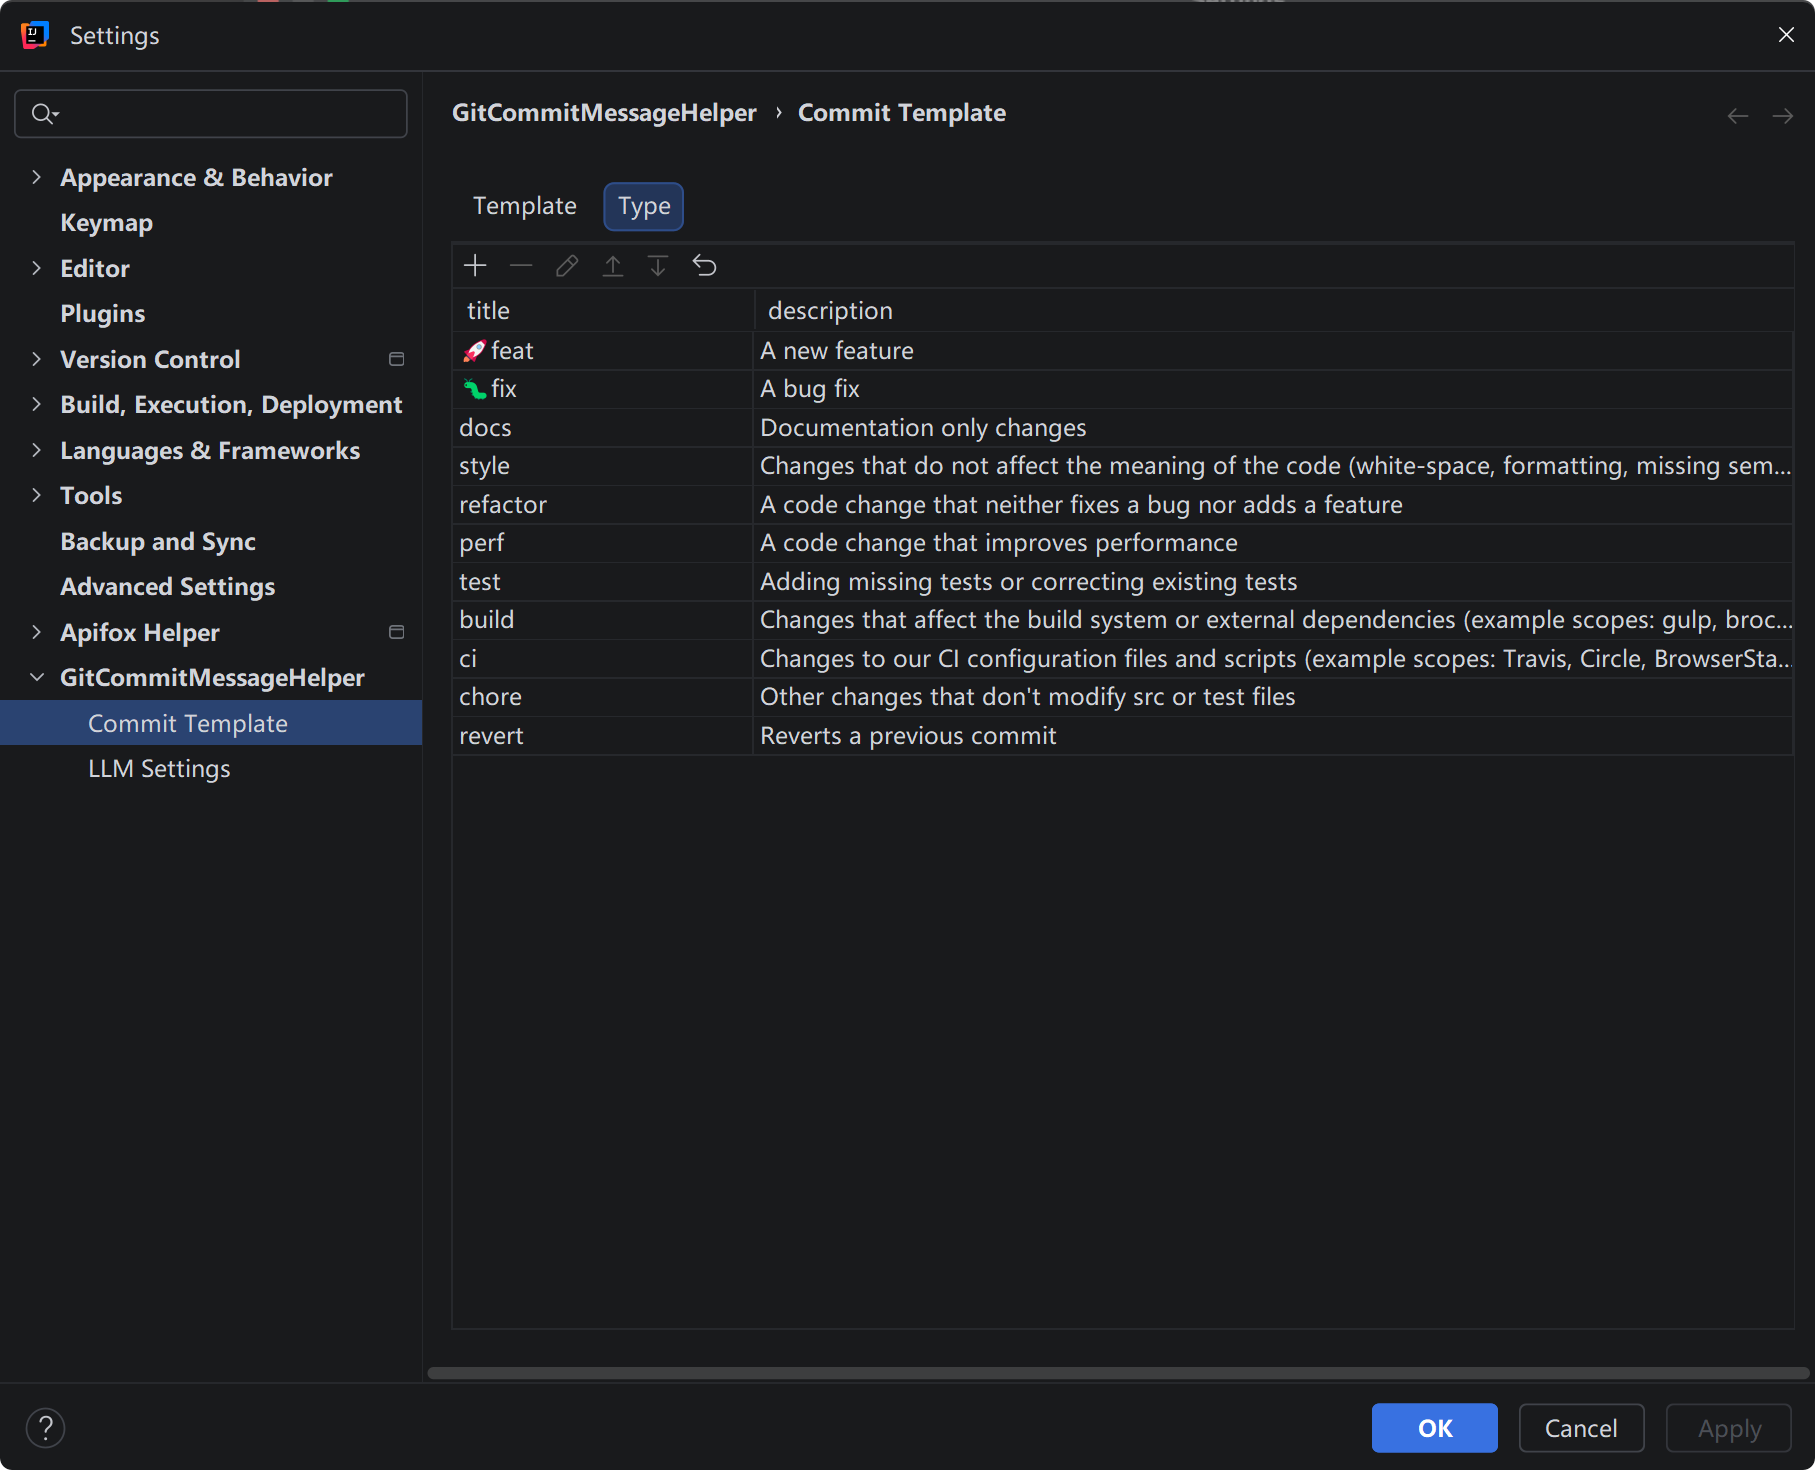Close the Settings dialog

[1786, 35]
